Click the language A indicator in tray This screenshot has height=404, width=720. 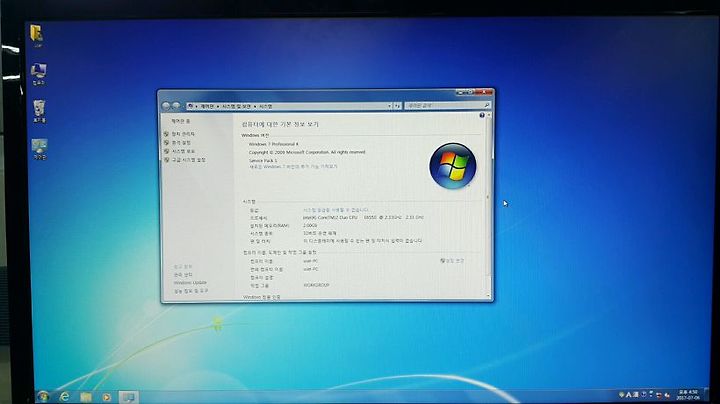tap(629, 395)
